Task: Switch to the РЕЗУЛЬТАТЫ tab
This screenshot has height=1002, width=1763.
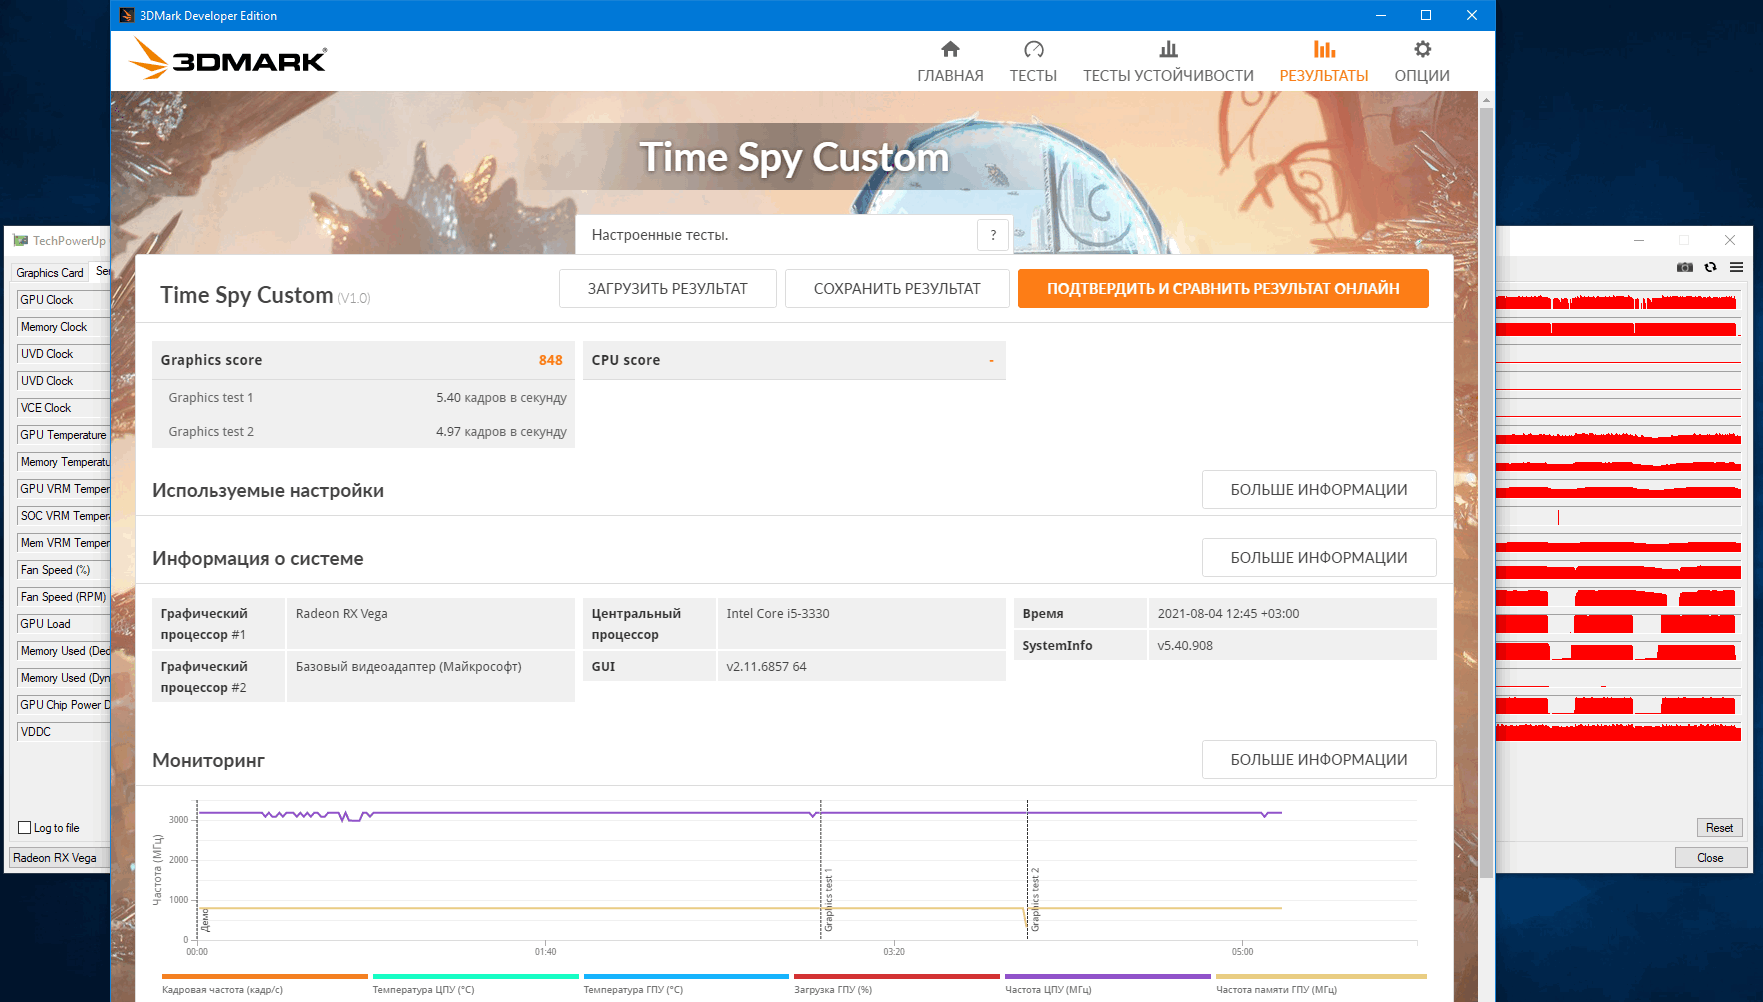Action: [x=1324, y=62]
